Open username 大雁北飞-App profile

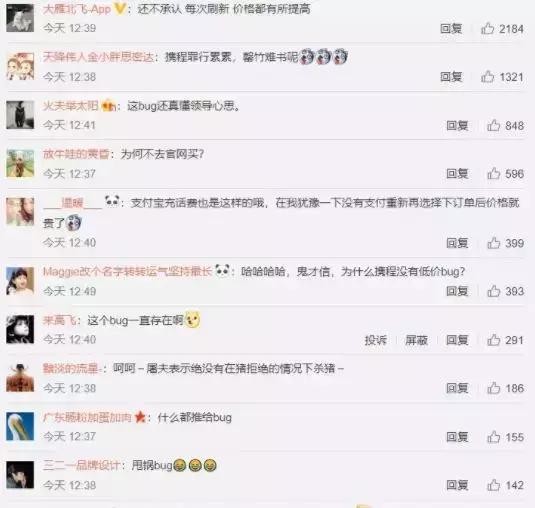[x=77, y=9]
